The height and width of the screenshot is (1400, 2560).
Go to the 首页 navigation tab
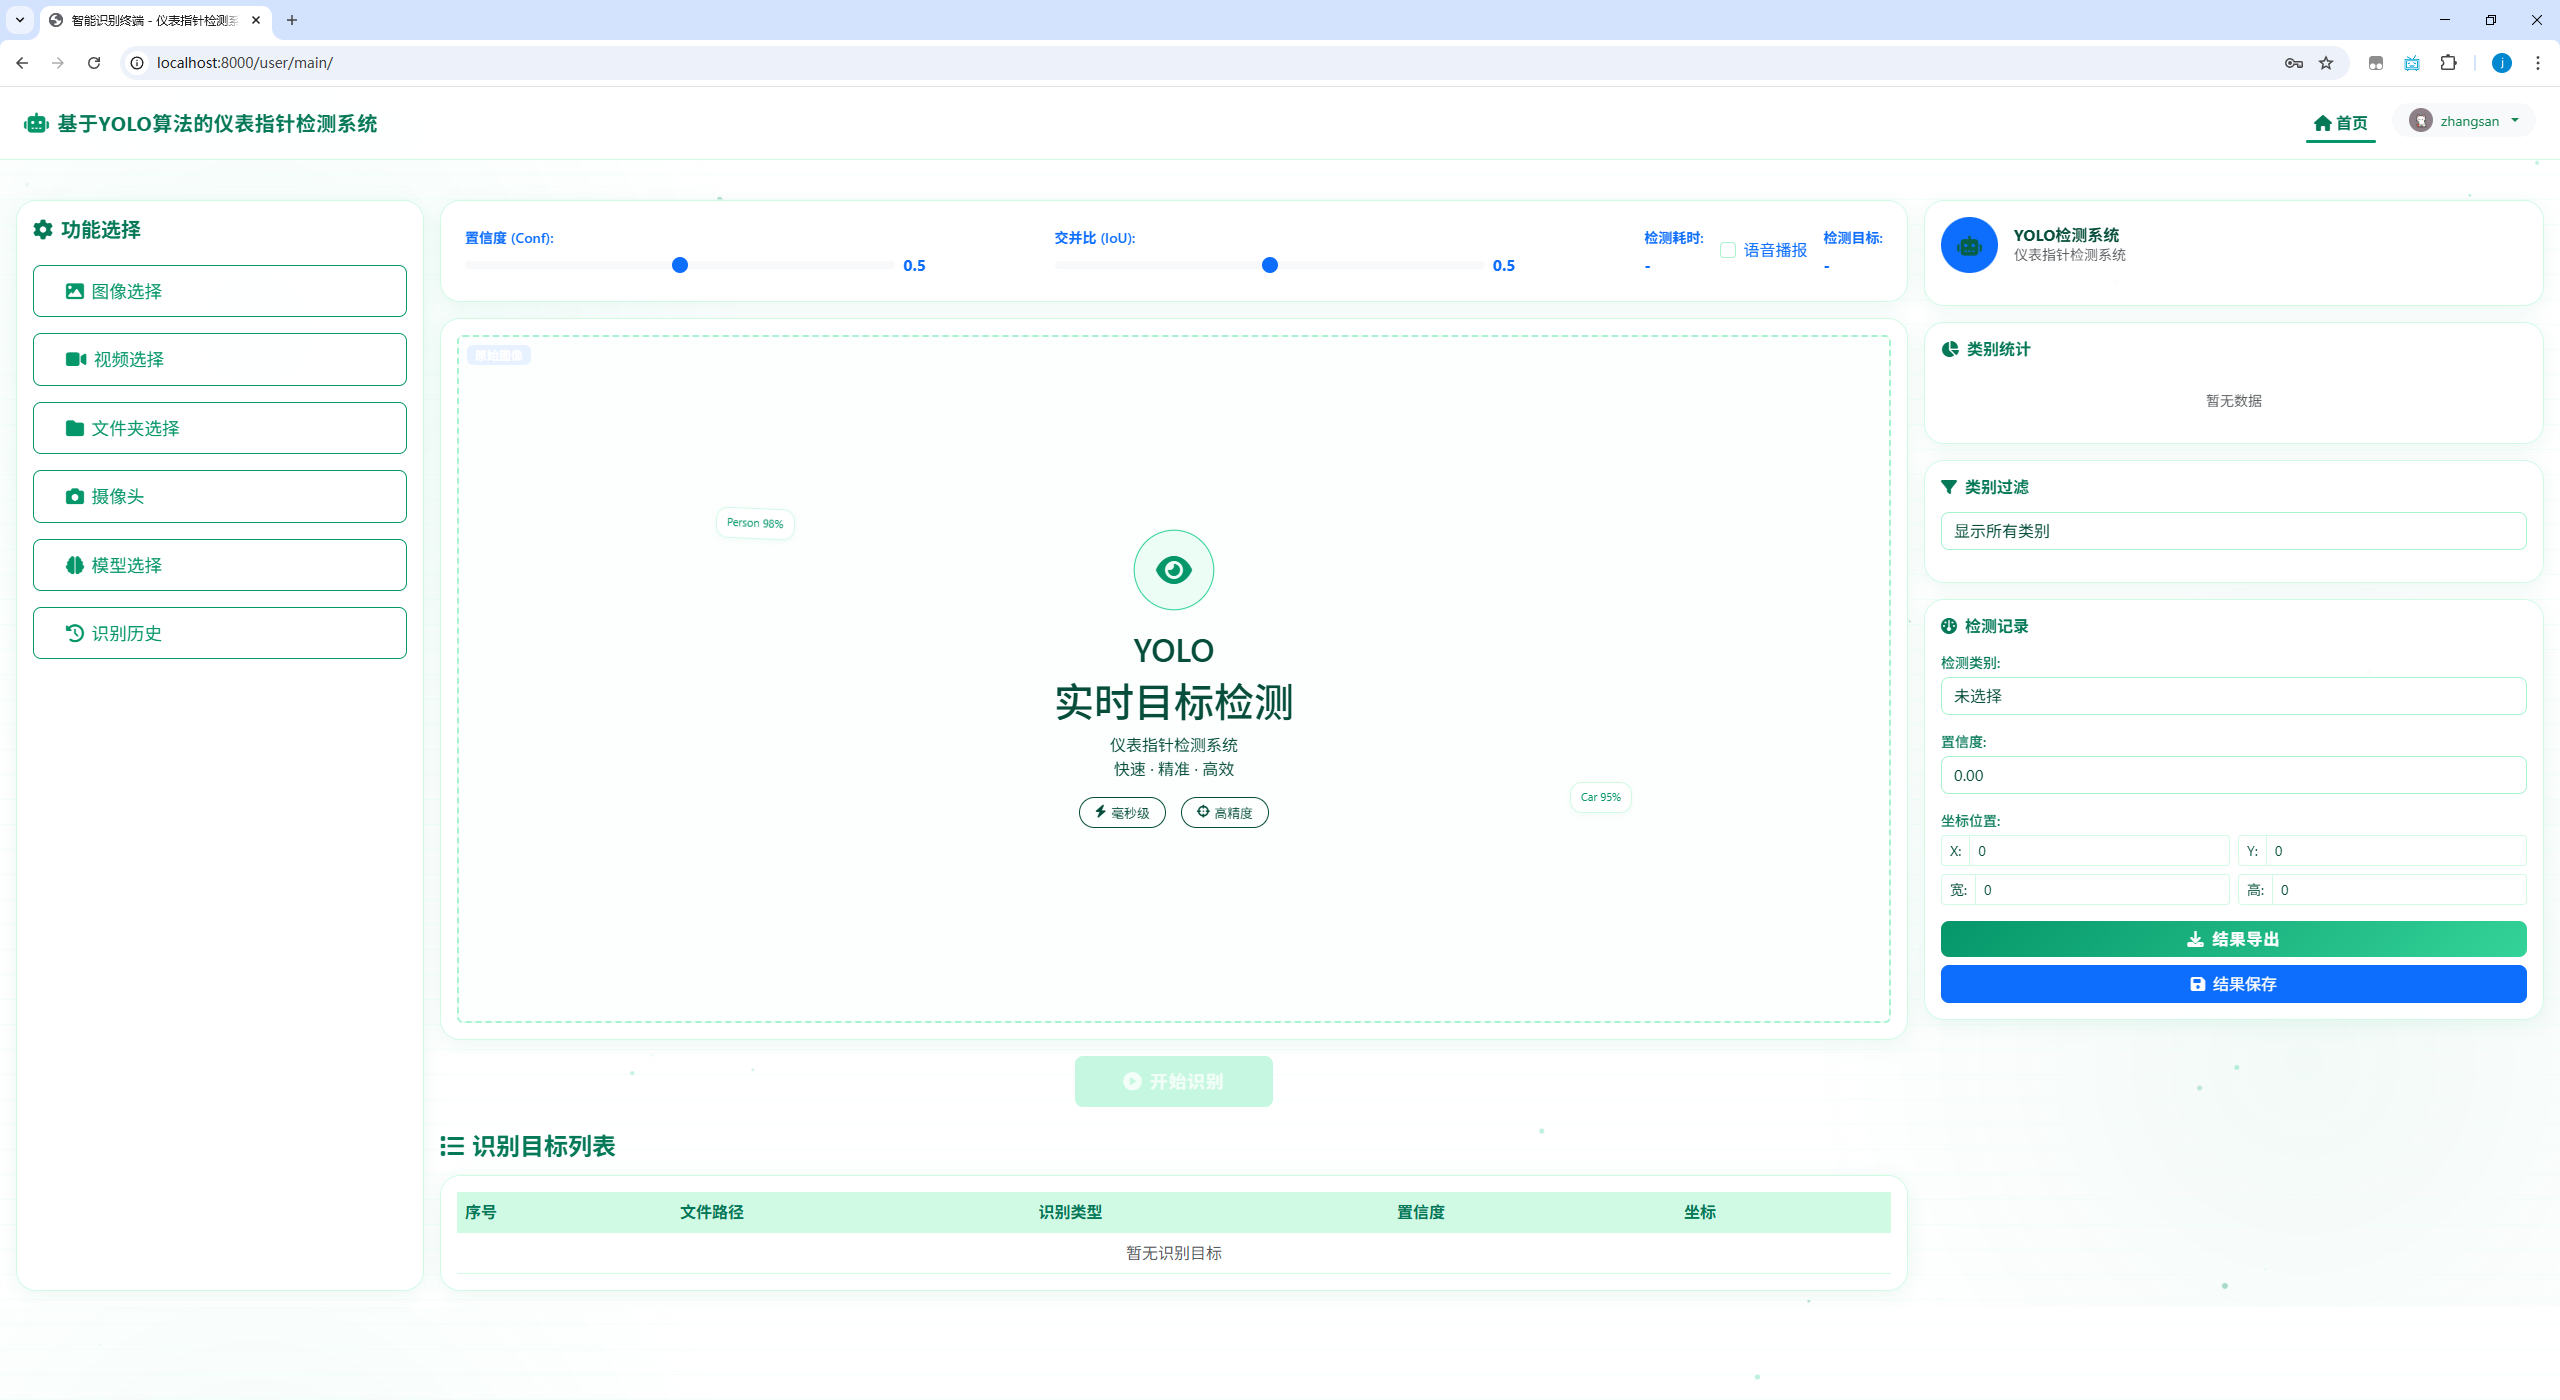2340,123
